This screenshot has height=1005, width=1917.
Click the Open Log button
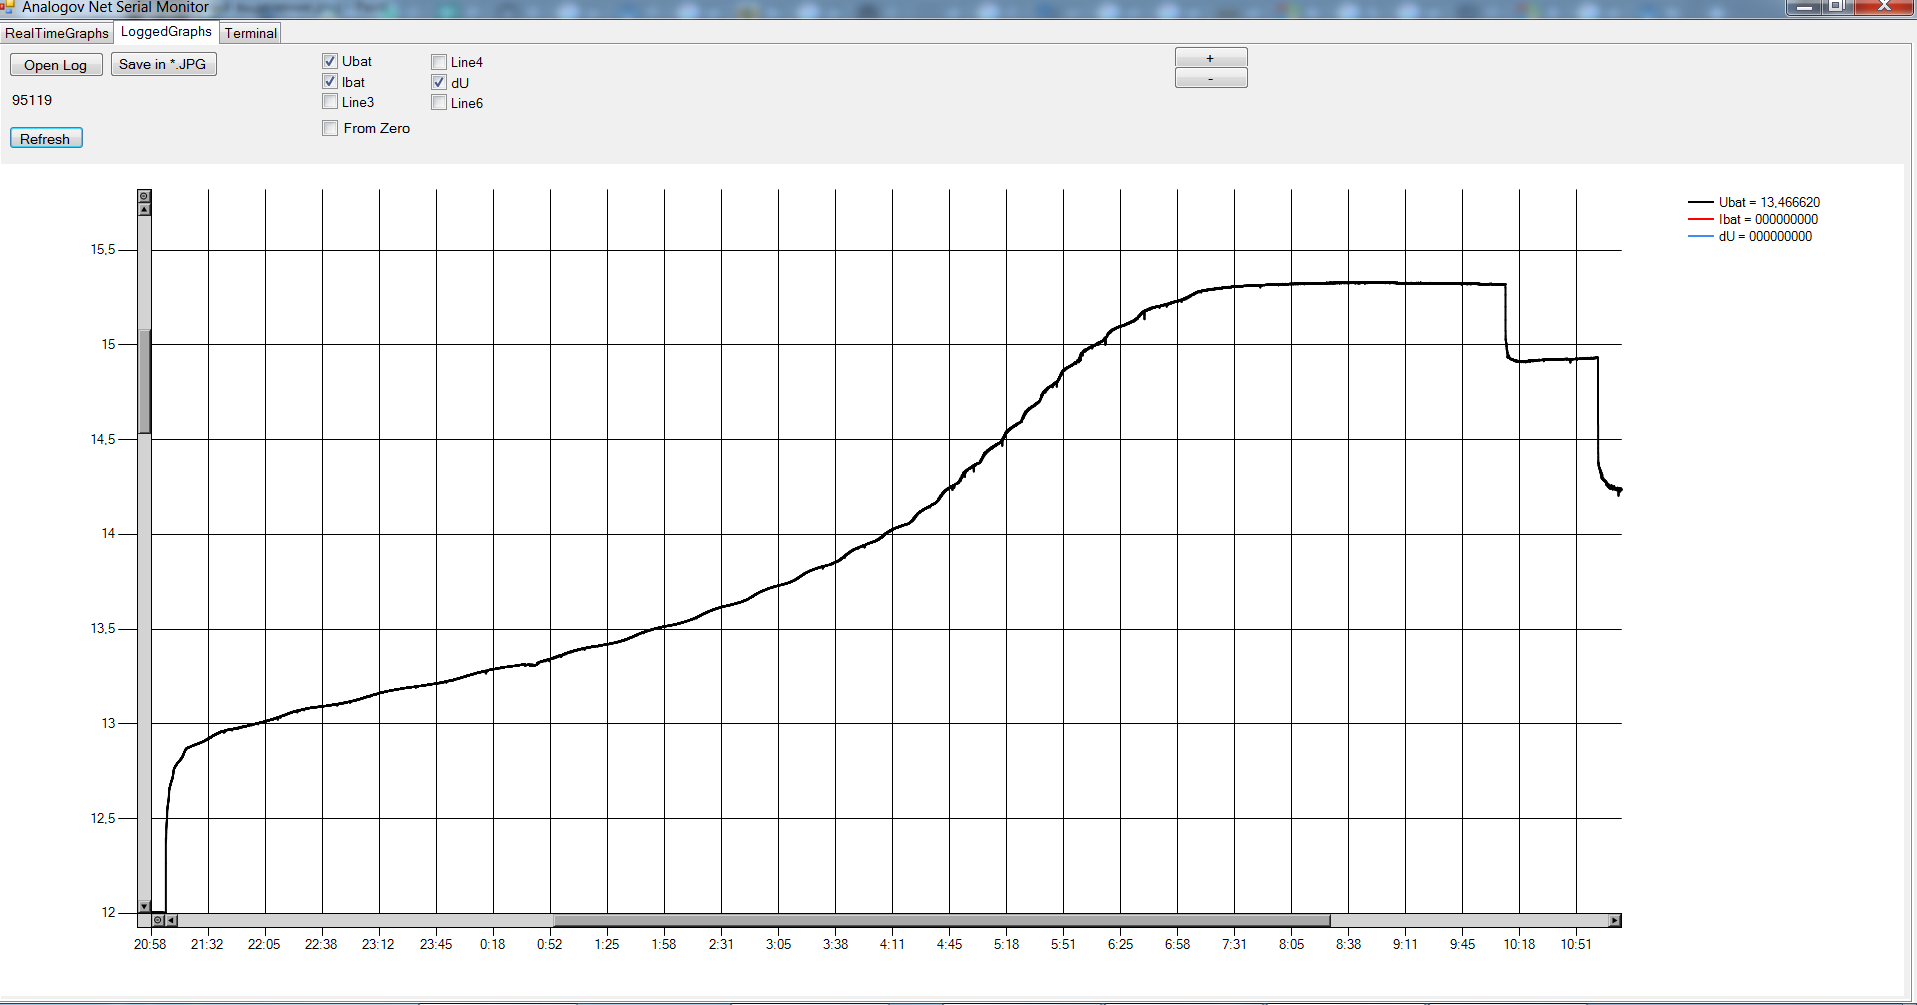(56, 65)
